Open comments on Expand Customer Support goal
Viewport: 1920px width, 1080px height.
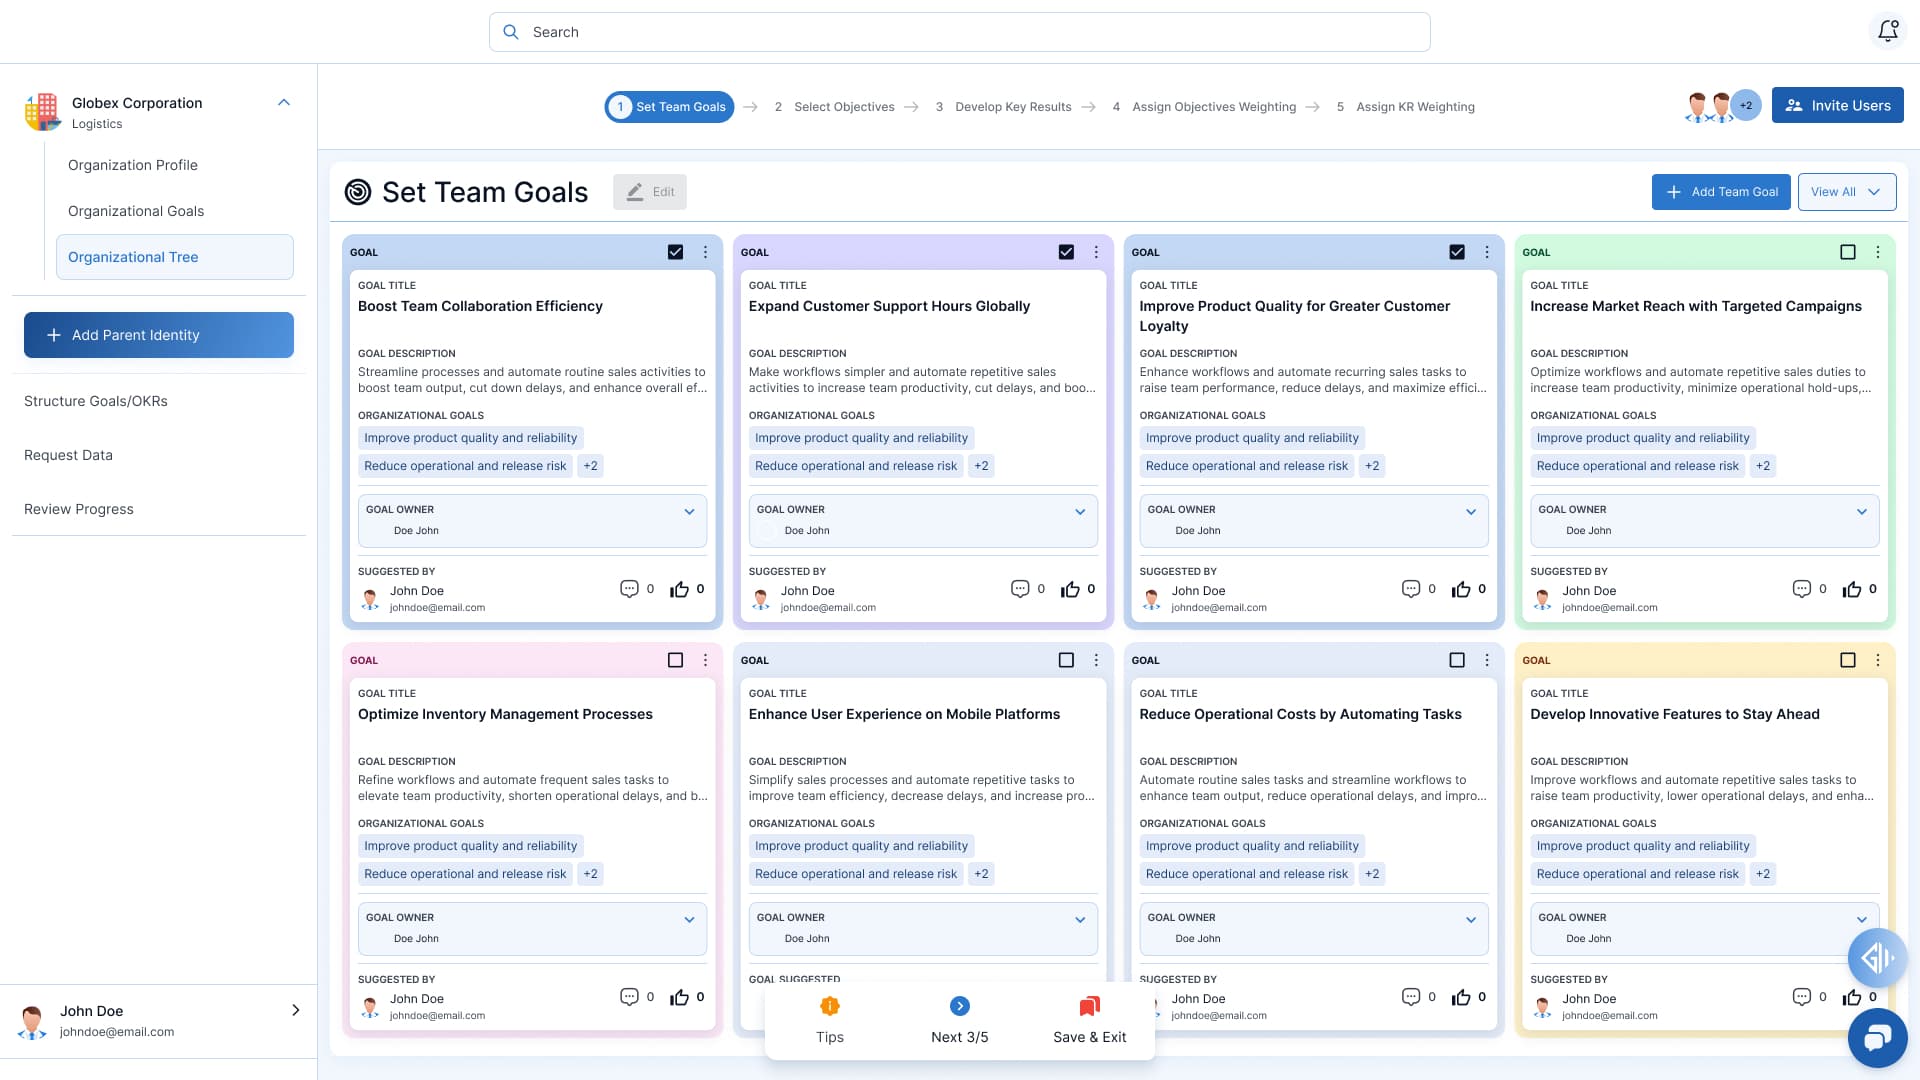coord(1020,589)
